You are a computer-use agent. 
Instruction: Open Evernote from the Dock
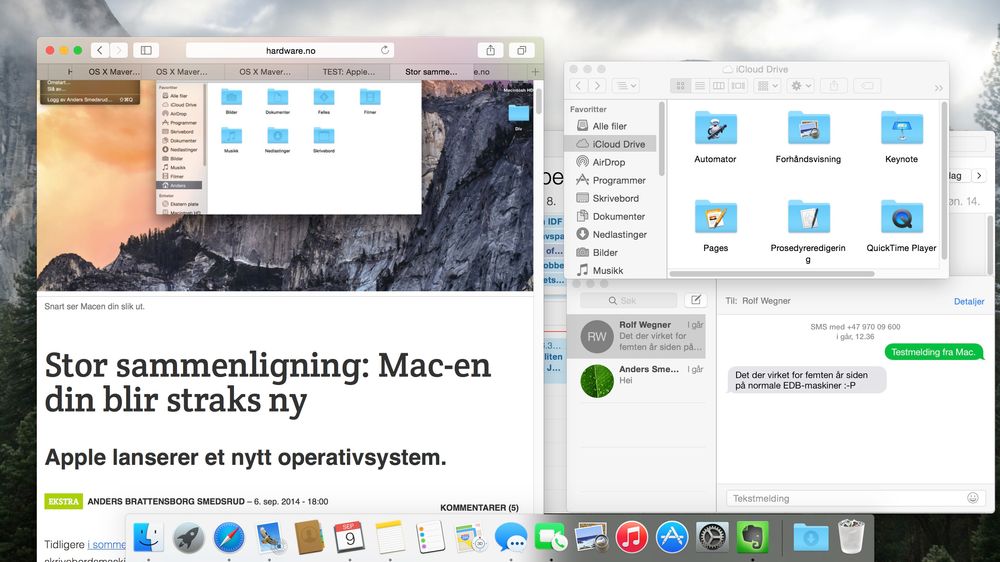click(753, 537)
